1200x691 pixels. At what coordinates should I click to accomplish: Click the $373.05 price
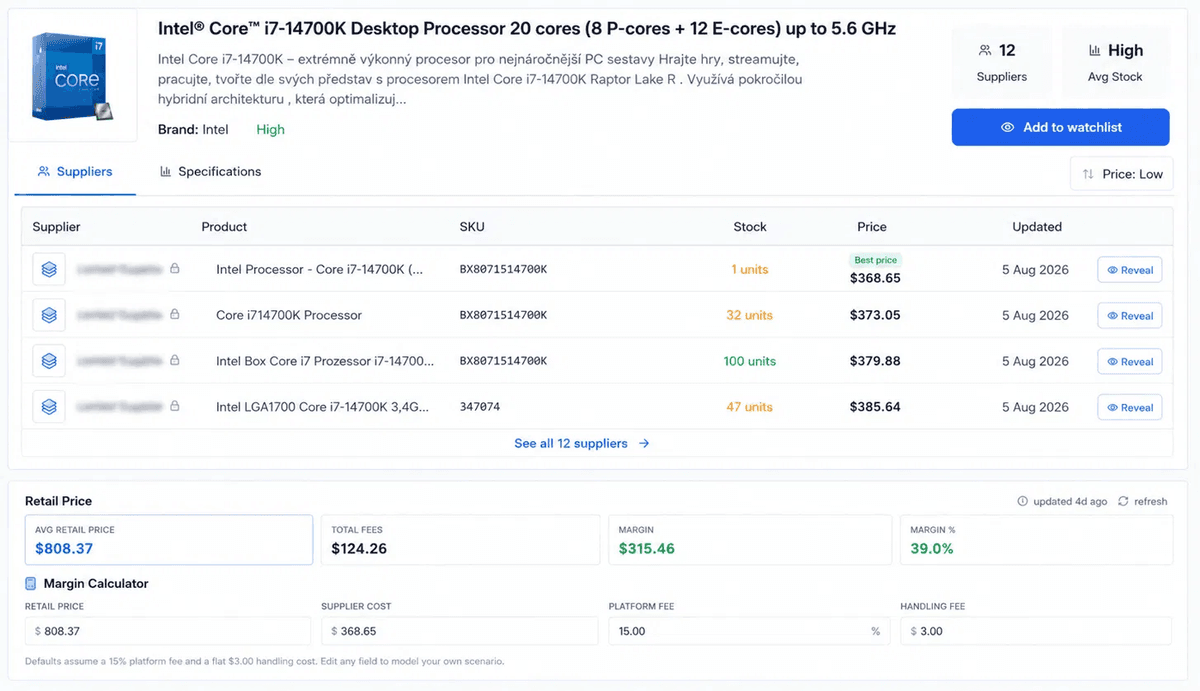coord(875,315)
